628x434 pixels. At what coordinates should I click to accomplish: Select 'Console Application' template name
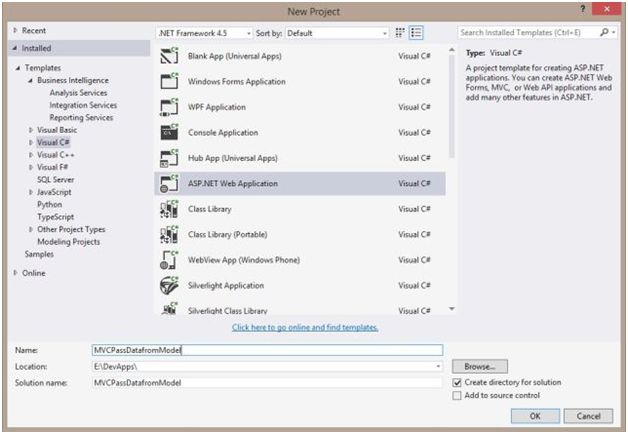pos(223,133)
